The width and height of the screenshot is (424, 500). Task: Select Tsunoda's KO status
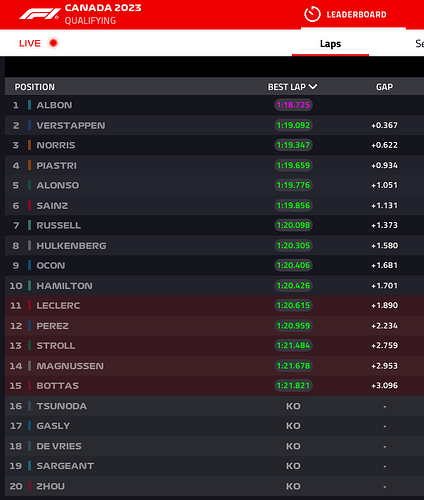293,406
